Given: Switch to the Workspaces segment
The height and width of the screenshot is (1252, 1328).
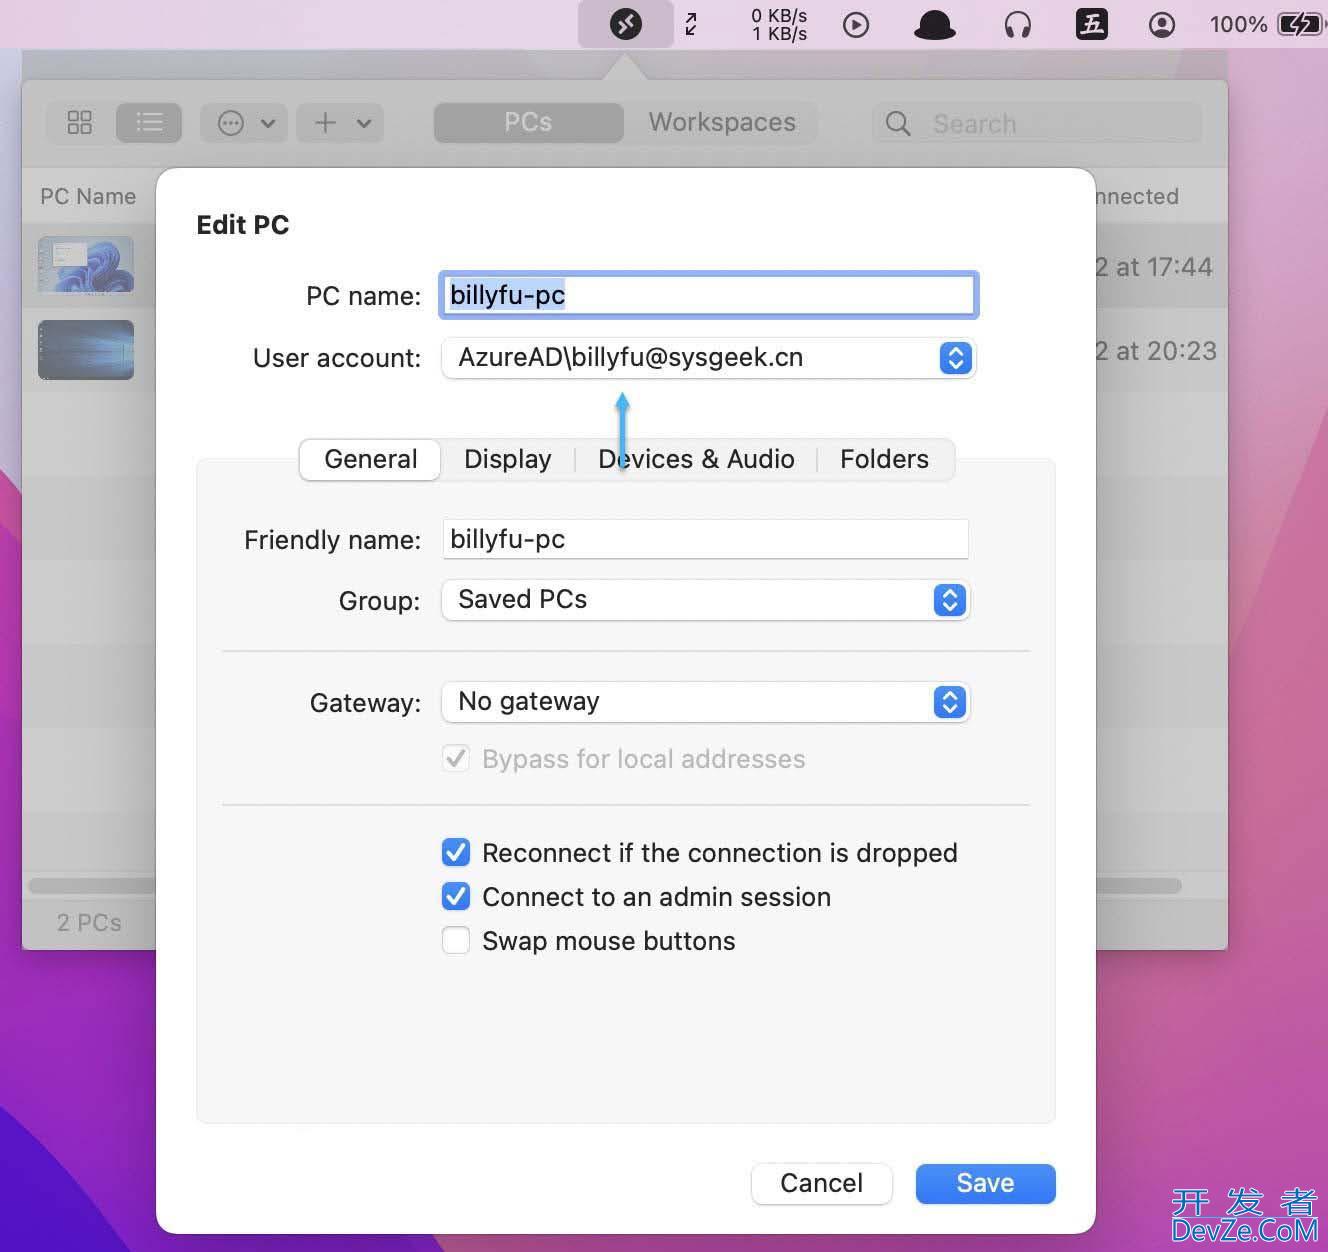Looking at the screenshot, I should click(x=722, y=122).
